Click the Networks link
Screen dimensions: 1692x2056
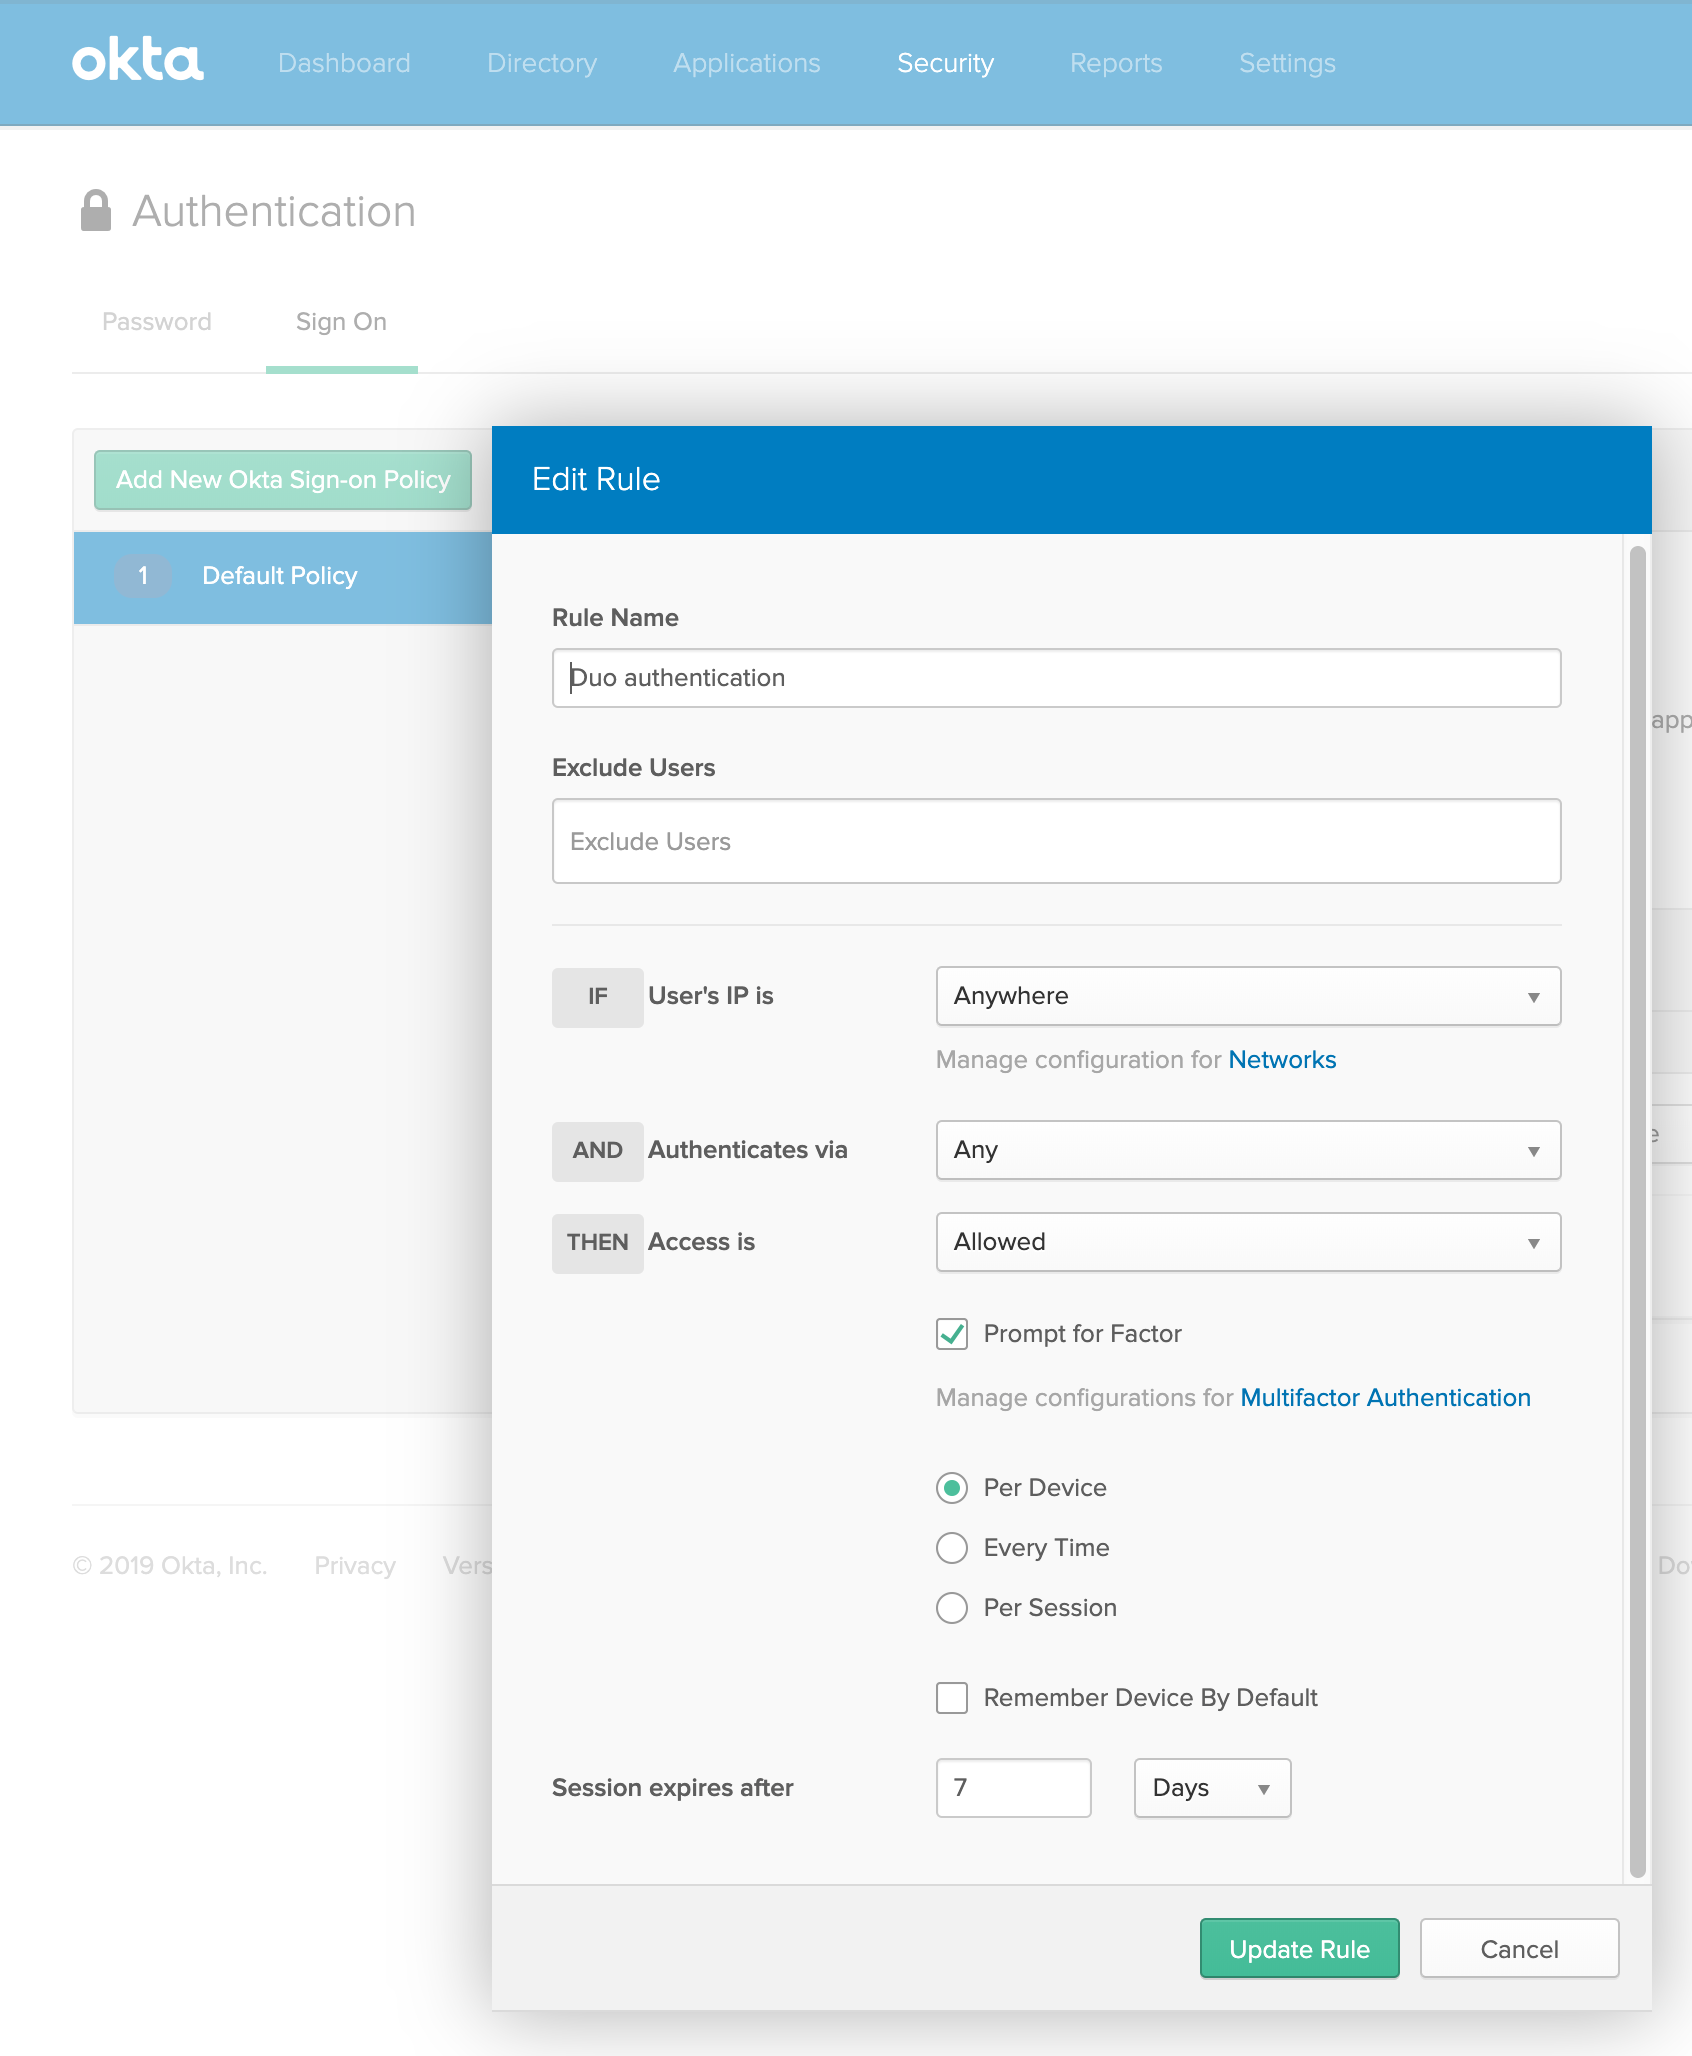1283,1059
